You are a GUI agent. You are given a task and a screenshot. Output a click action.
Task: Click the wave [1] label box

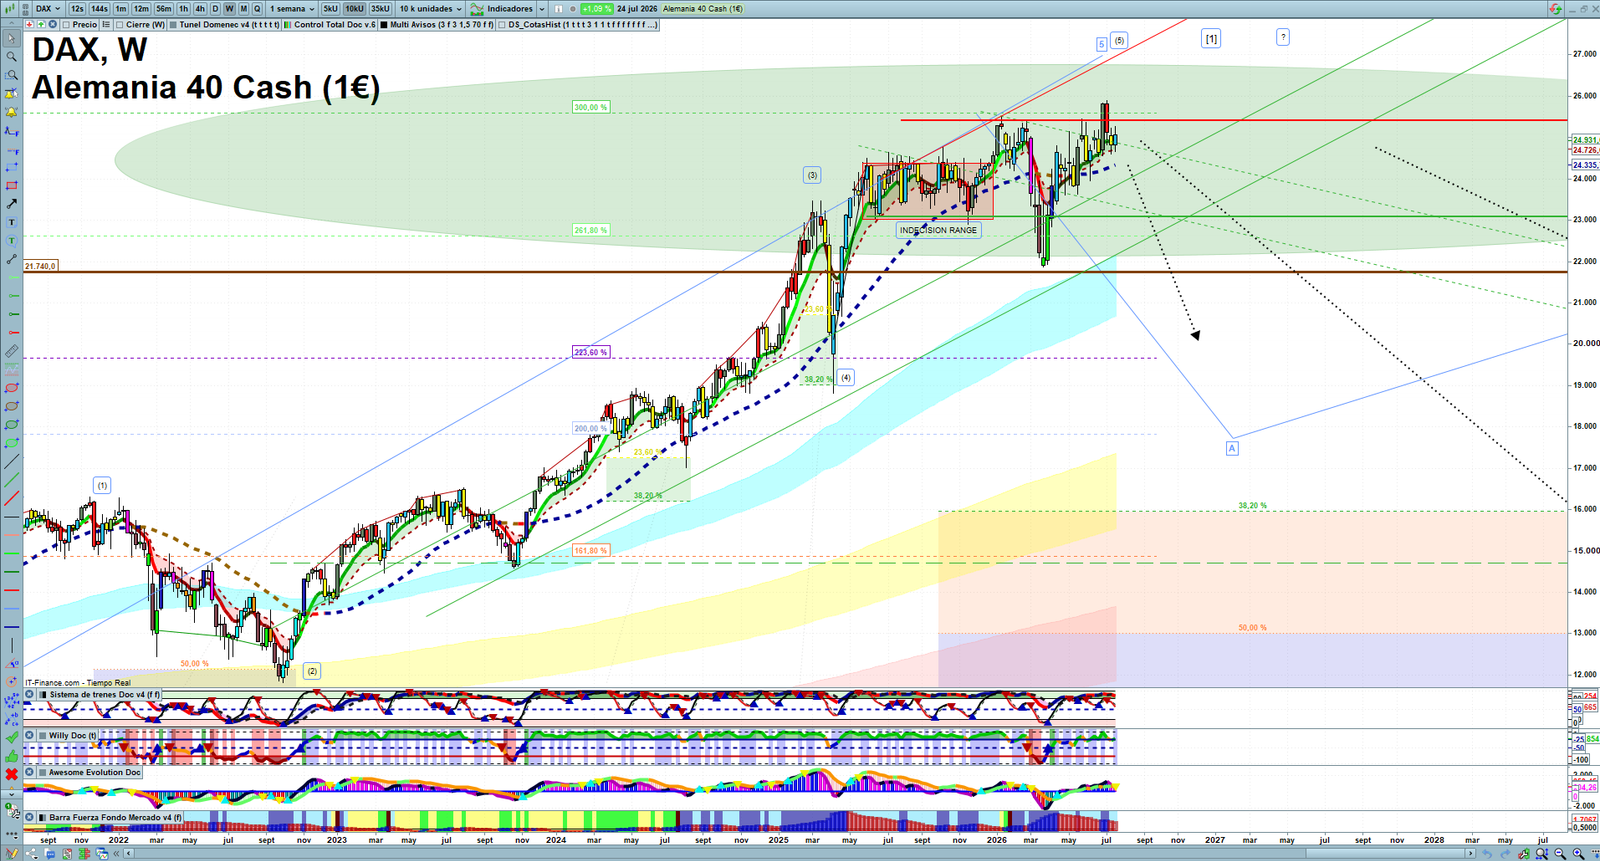tap(1211, 39)
